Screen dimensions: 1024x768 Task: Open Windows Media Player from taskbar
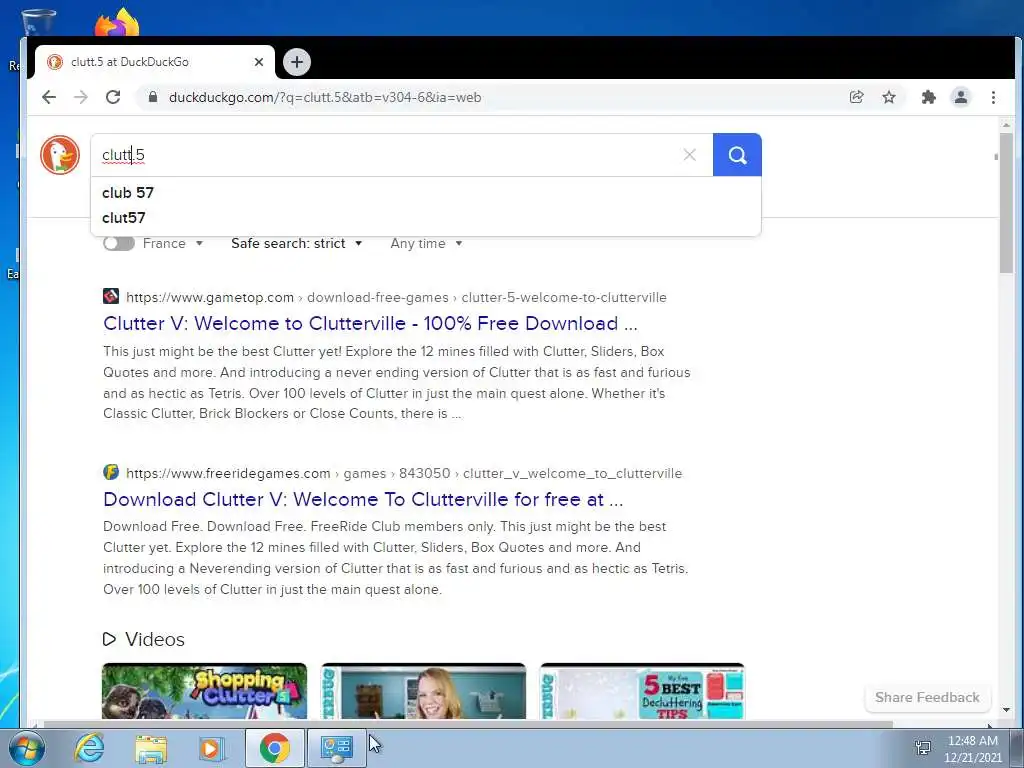click(x=211, y=748)
